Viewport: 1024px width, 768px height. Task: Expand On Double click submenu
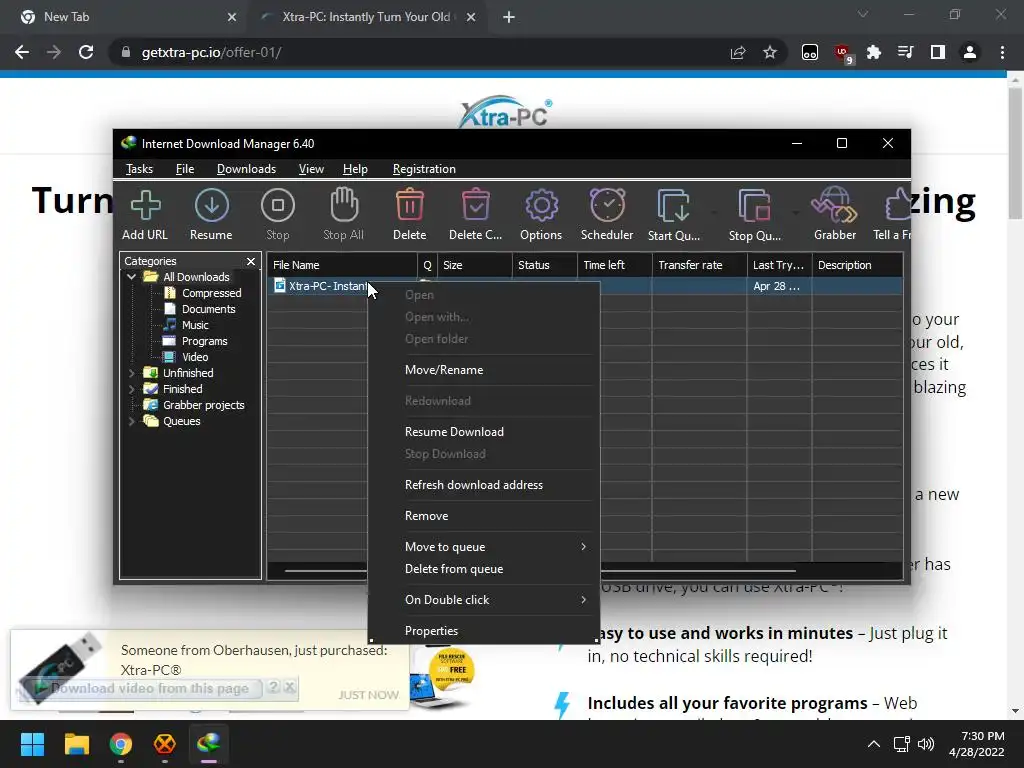484,600
